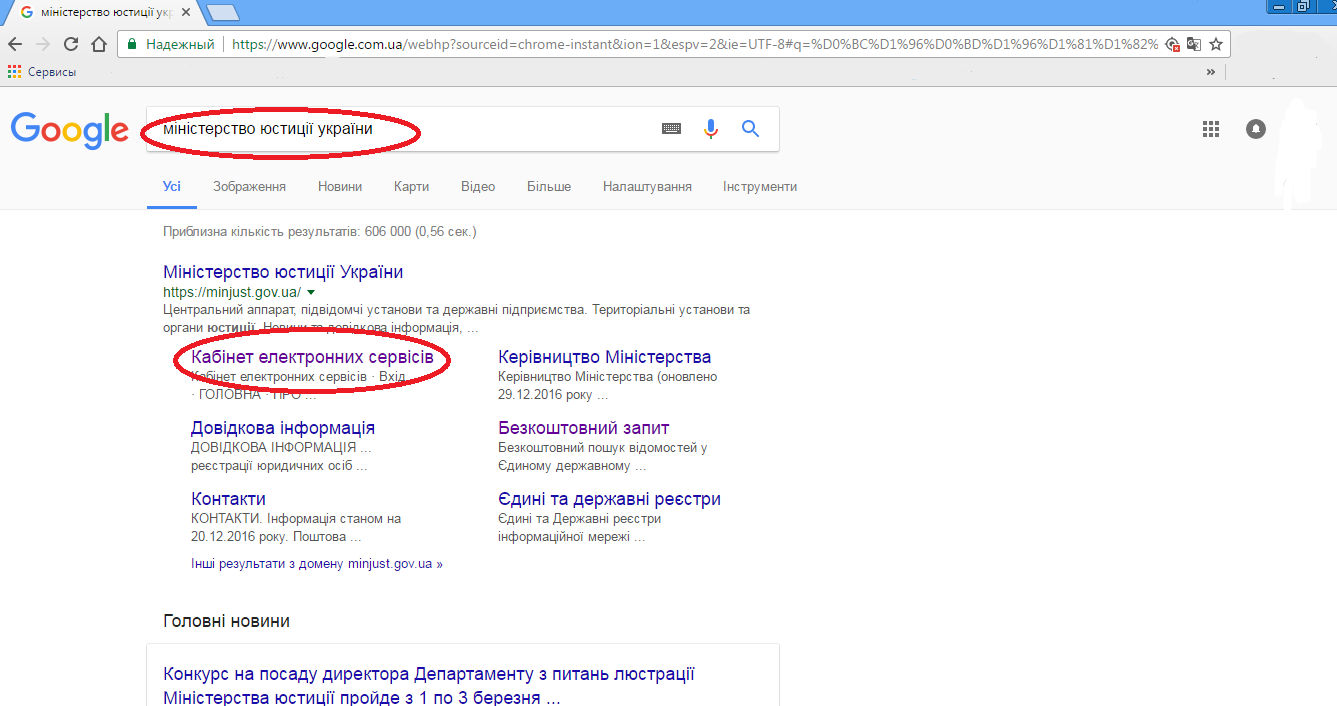Select the Усі results tab

coord(172,186)
